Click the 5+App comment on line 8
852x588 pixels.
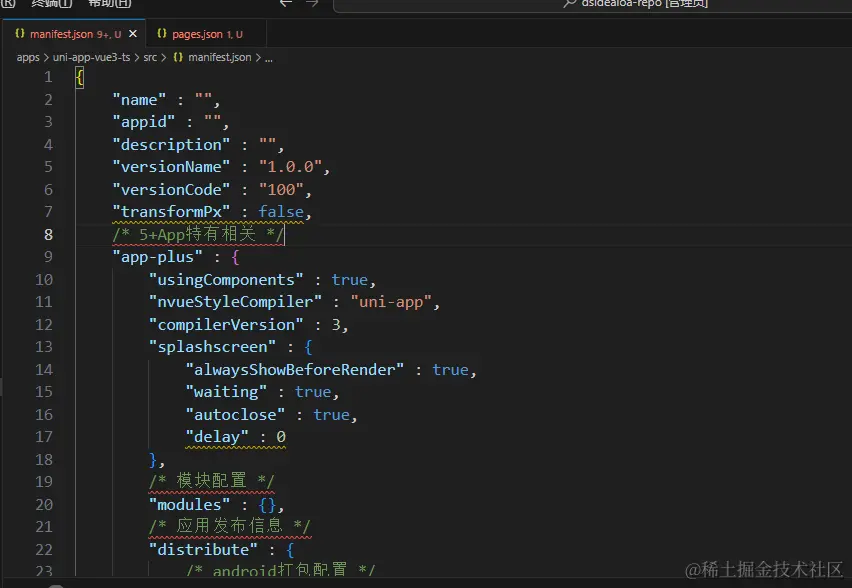[x=198, y=234]
